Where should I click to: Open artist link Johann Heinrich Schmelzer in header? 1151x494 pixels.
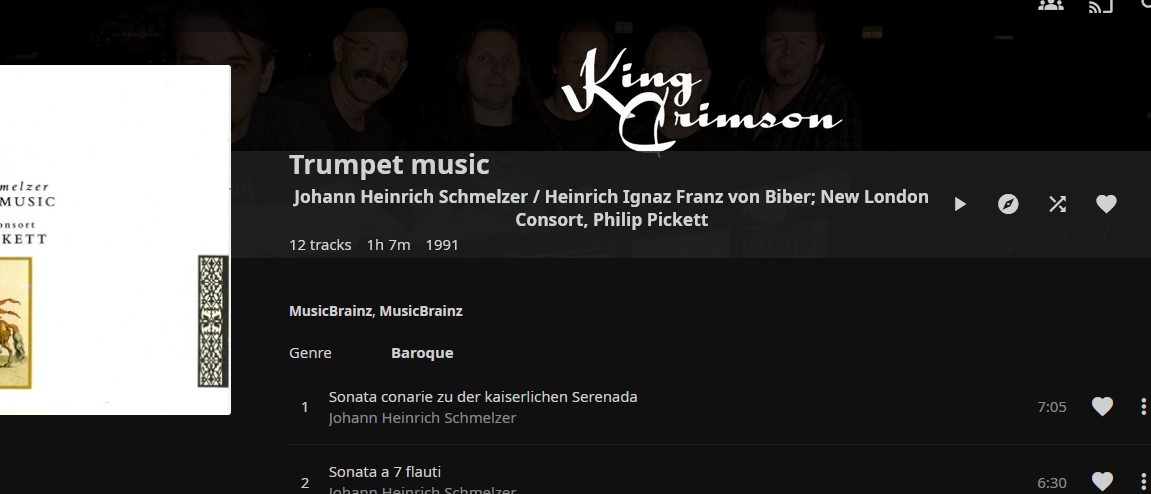(x=410, y=197)
